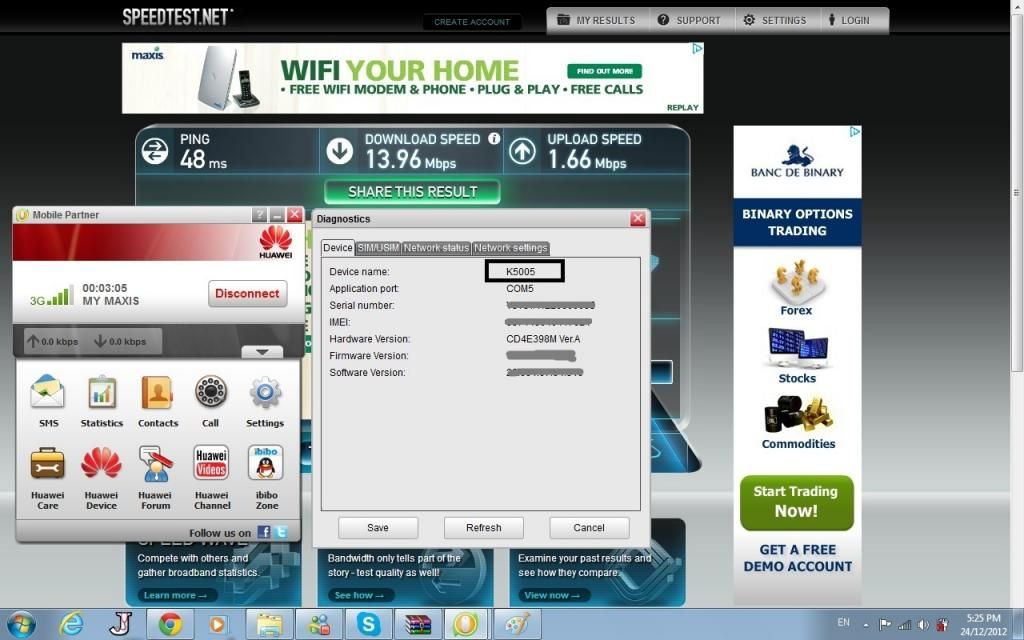The image size is (1024, 640).
Task: Open the Network settings tab
Action: click(510, 248)
